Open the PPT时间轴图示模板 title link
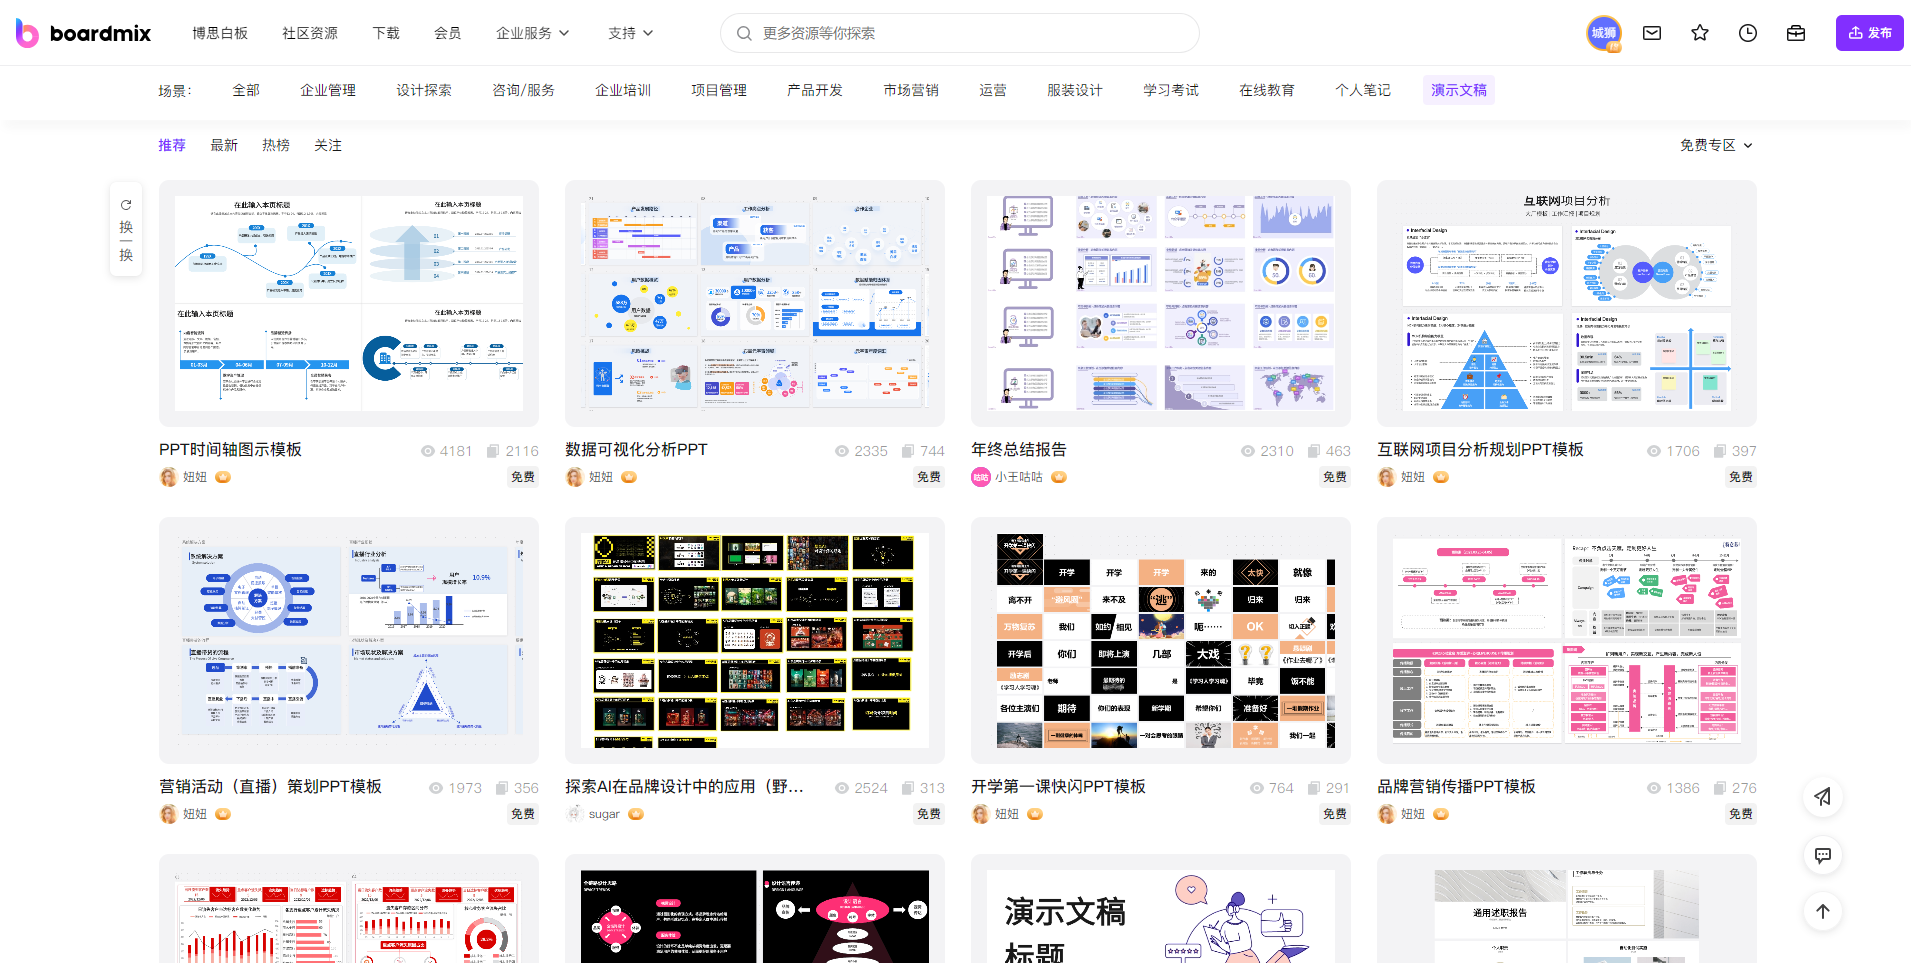The width and height of the screenshot is (1911, 963). click(230, 450)
